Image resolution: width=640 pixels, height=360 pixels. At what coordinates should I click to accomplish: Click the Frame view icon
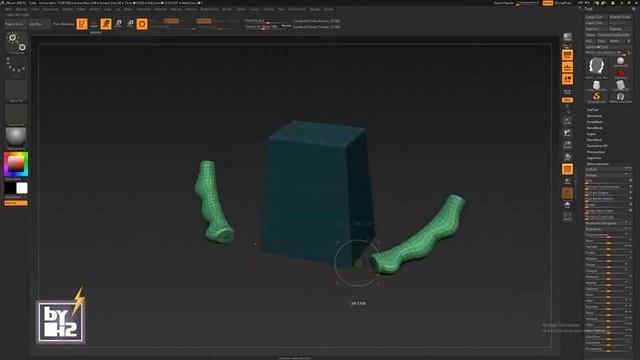(567, 121)
